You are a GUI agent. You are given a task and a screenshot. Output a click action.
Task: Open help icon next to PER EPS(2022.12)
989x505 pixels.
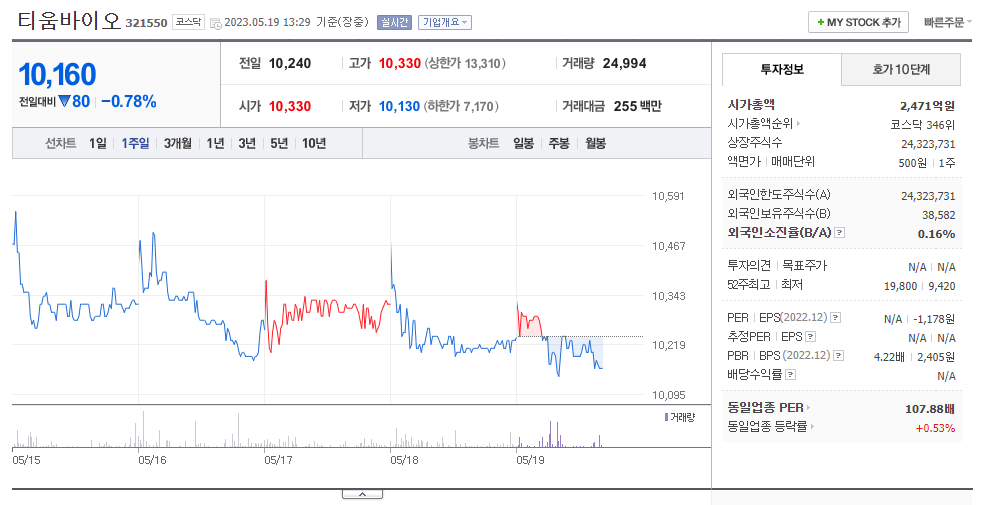click(x=835, y=318)
